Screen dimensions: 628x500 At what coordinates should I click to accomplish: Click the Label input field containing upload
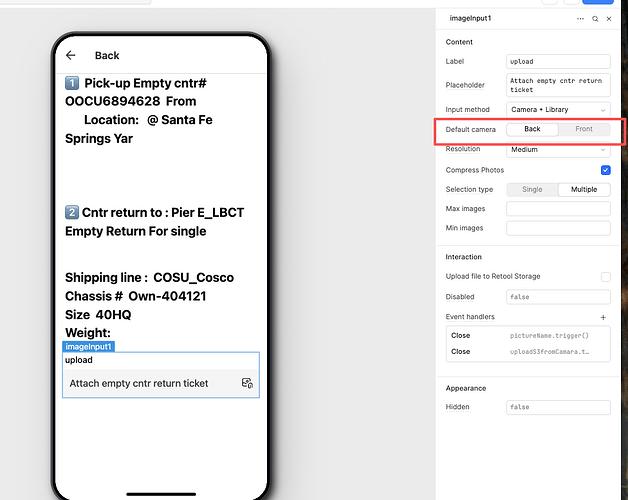coord(557,62)
